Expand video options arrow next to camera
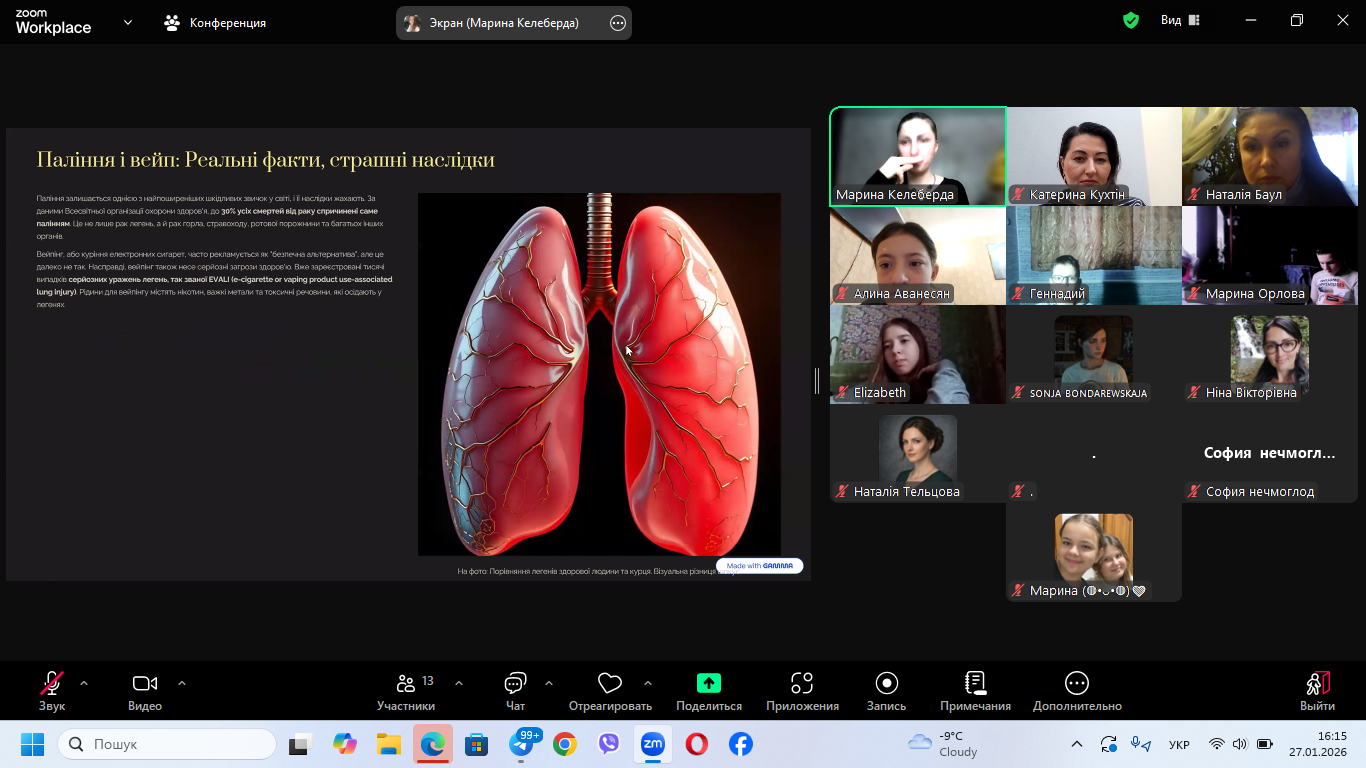The width and height of the screenshot is (1366, 768). 182,684
